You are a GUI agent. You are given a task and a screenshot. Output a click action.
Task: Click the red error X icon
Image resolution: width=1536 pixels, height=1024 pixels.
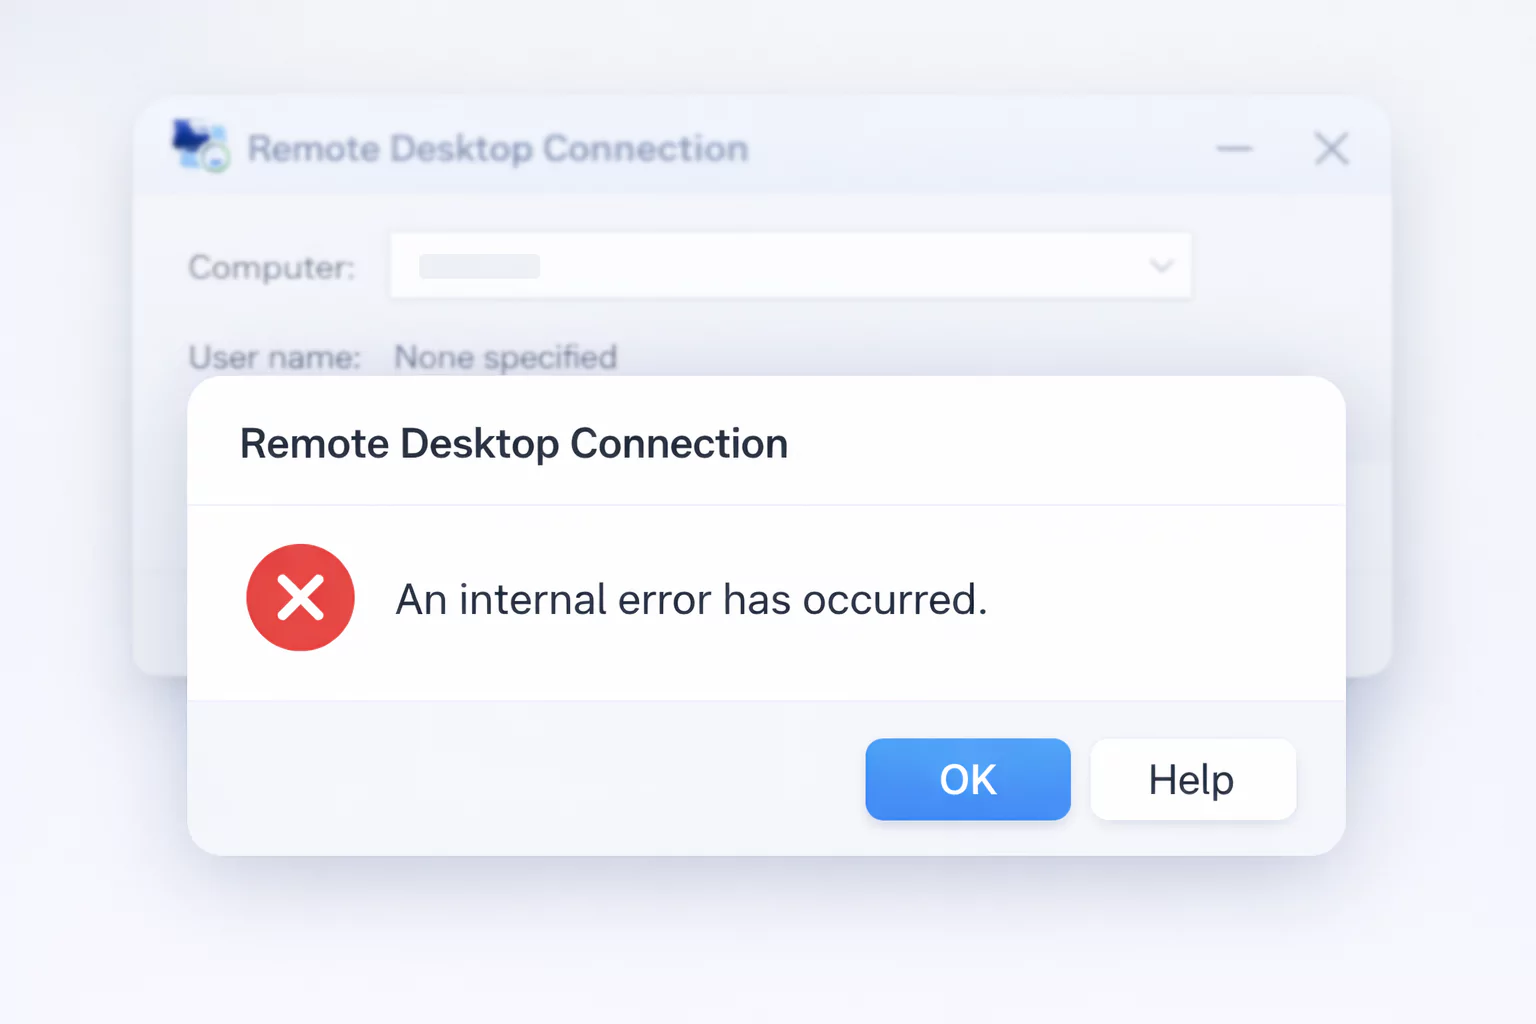[300, 598]
